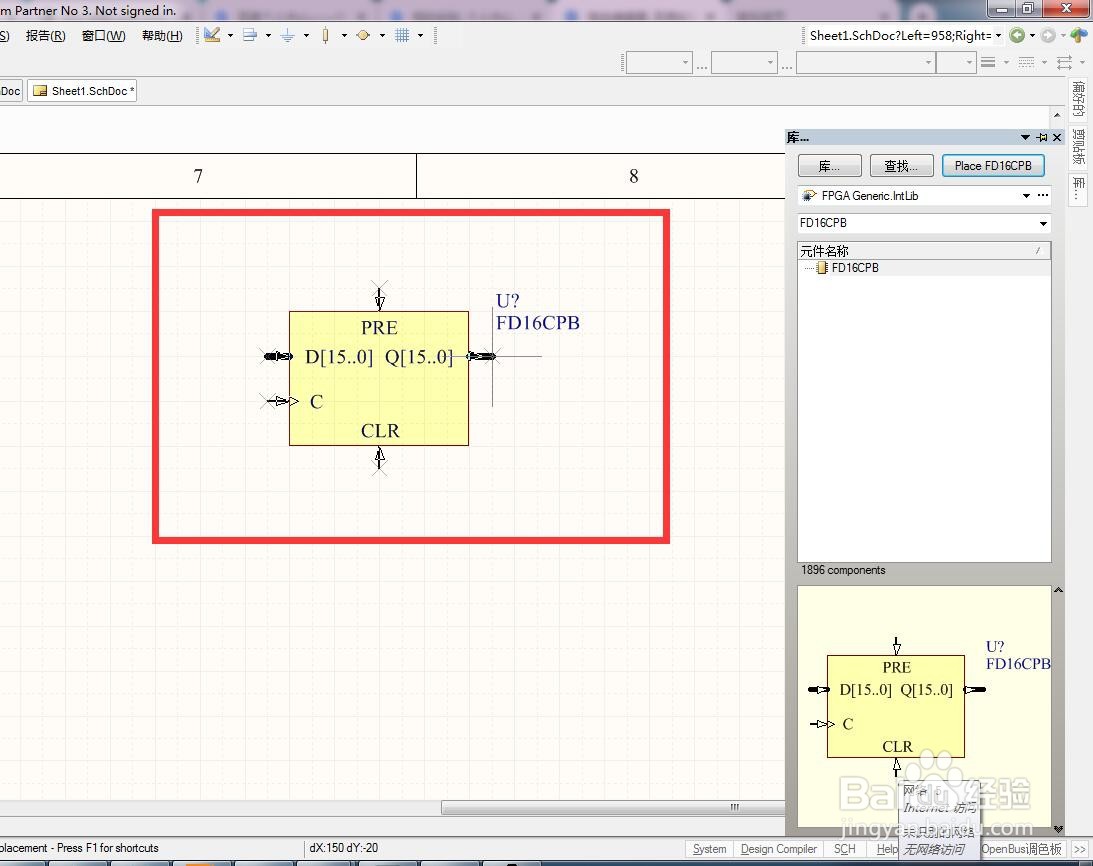The height and width of the screenshot is (866, 1093).
Task: Click the address bar Sheet1.SchDoc field
Action: click(900, 36)
